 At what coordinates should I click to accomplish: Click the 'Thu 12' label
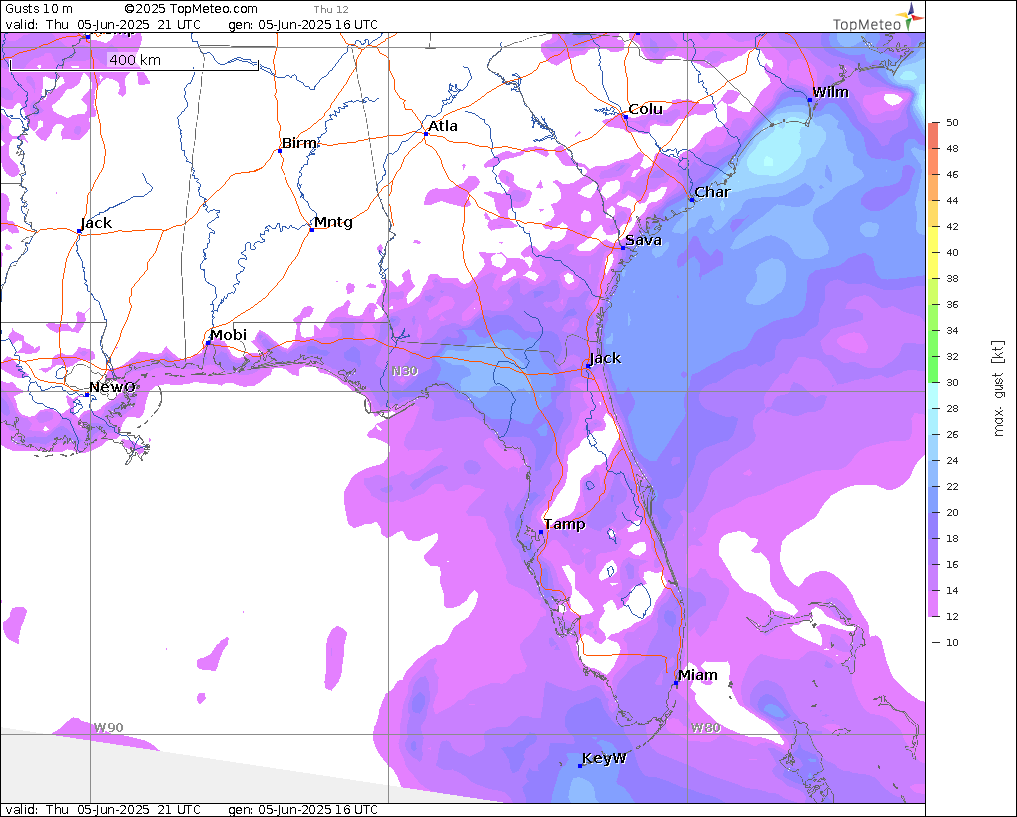pos(331,10)
